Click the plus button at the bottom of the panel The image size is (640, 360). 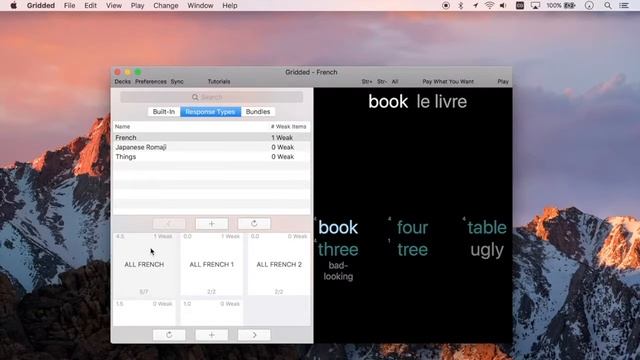(x=211, y=335)
